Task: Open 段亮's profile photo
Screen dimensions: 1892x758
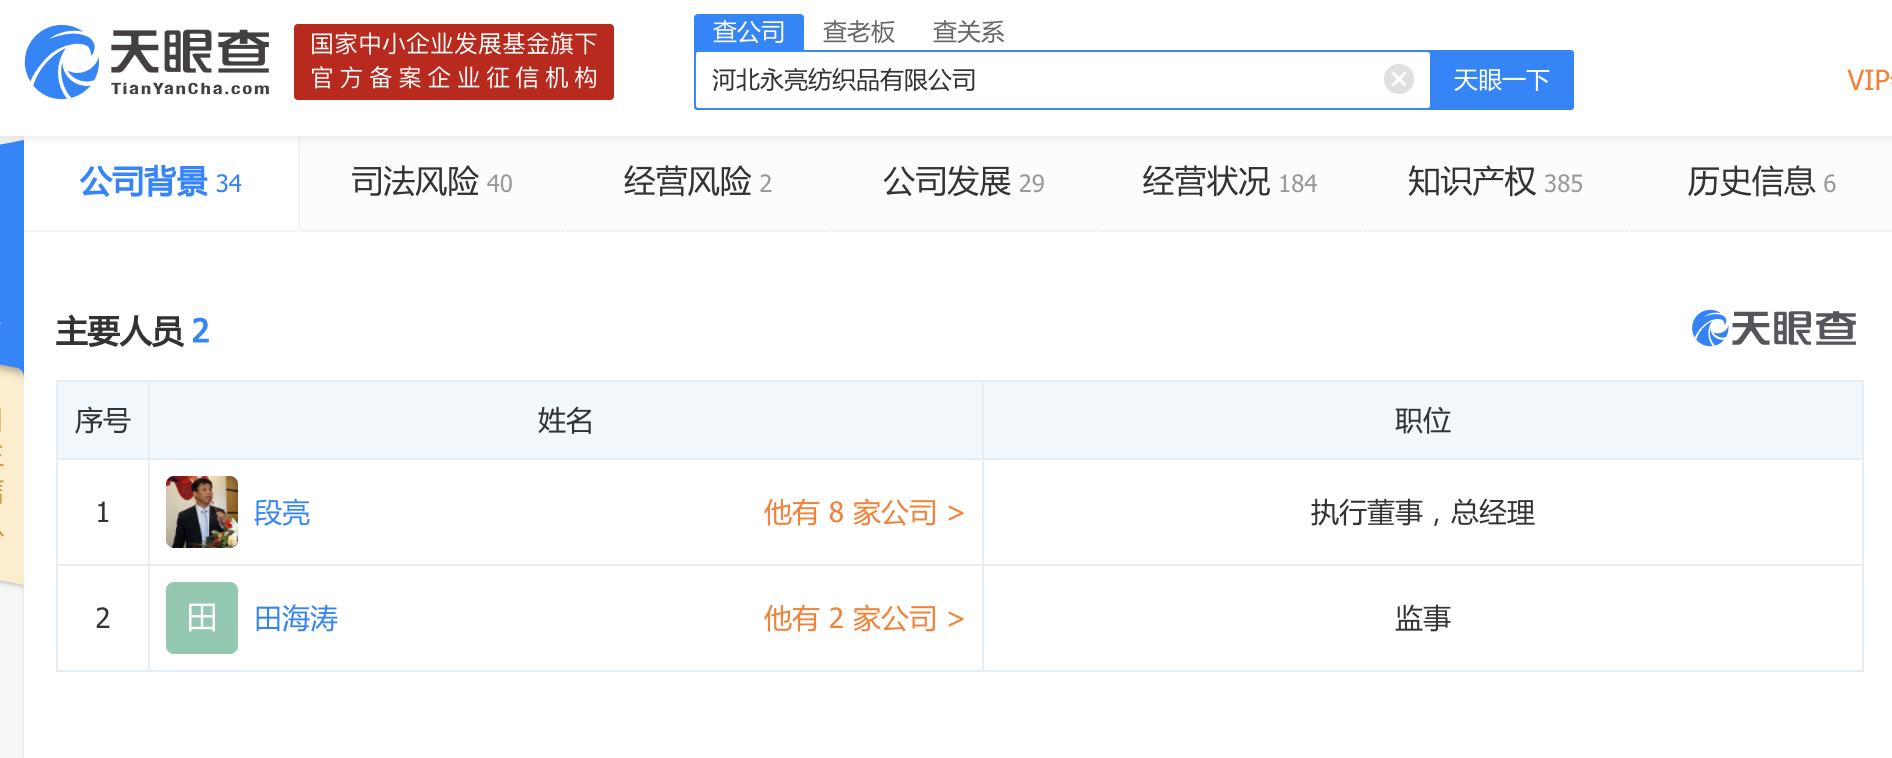Action: [x=202, y=512]
